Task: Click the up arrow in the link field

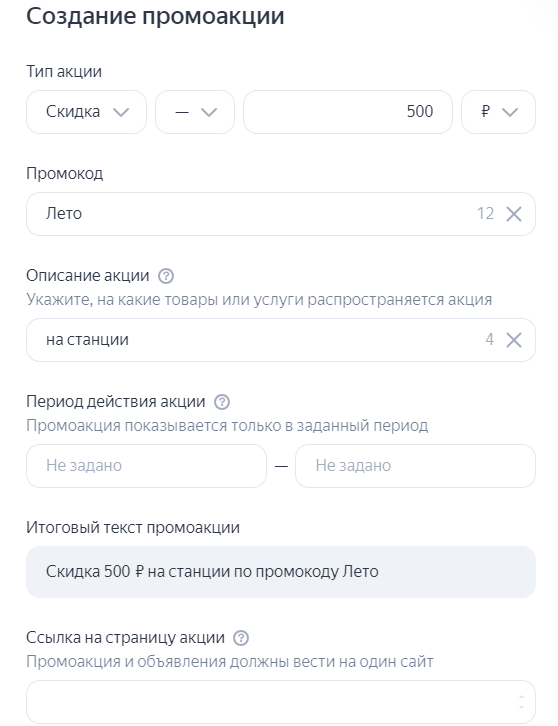Action: (x=521, y=696)
